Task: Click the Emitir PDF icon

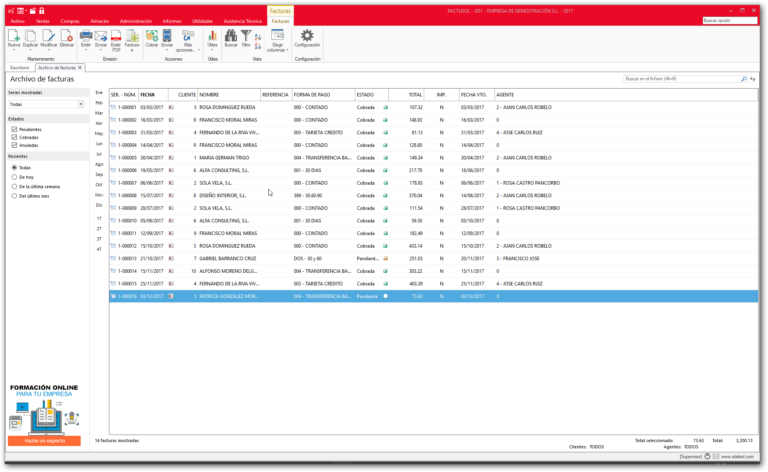Action: click(116, 40)
